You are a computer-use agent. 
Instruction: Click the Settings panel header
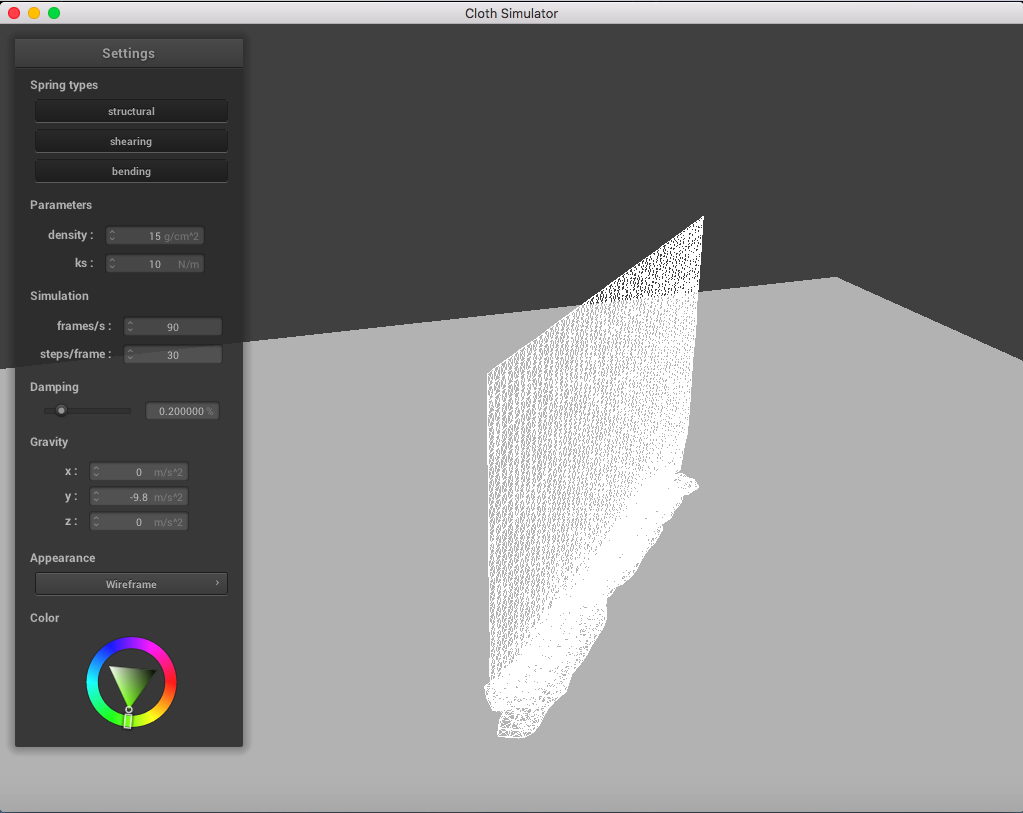129,53
